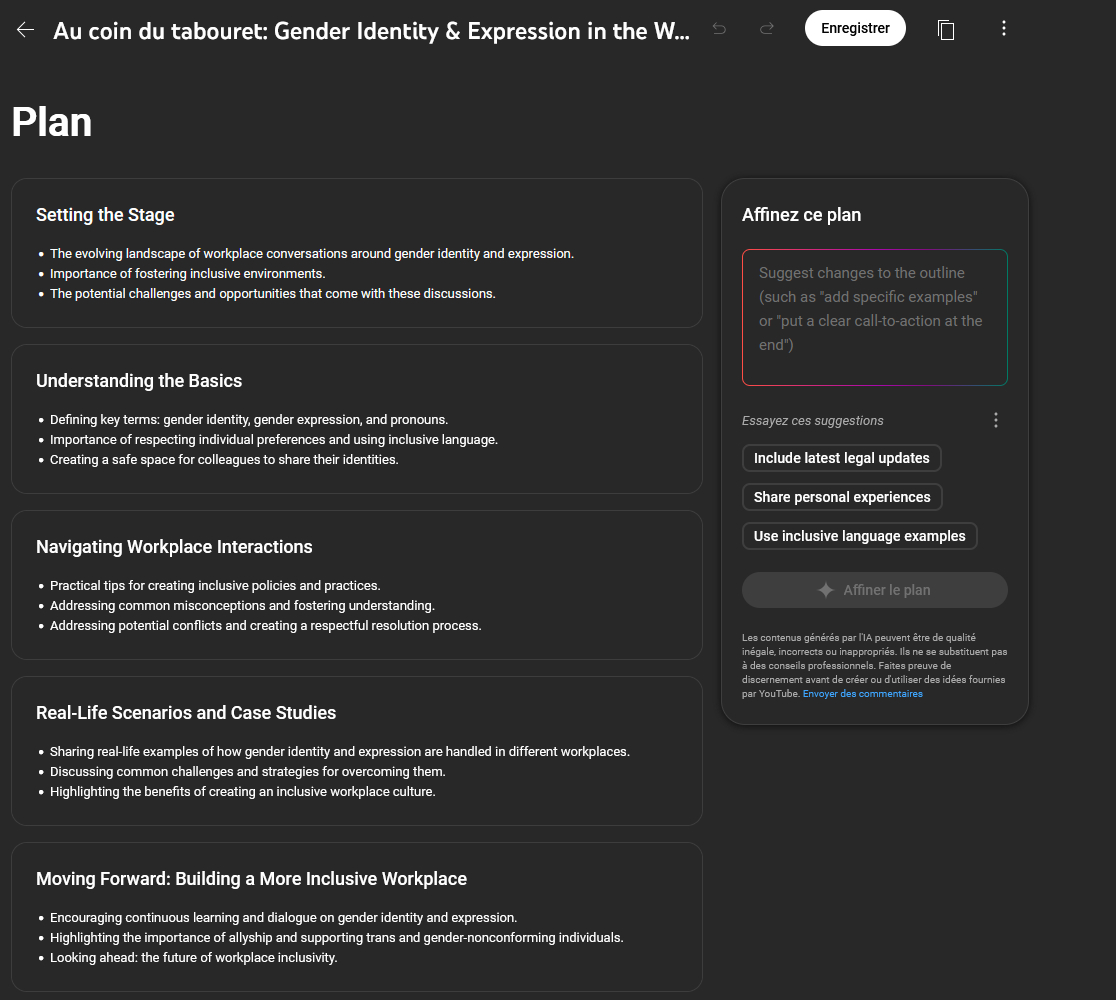Click the 'Envoyer des commentaires' link
1116x1000 pixels.
click(x=862, y=694)
